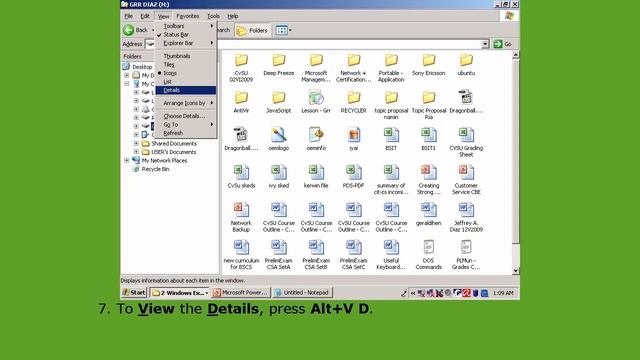Image resolution: width=640 pixels, height=360 pixels.
Task: Open the Tools menu
Action: pyautogui.click(x=213, y=16)
